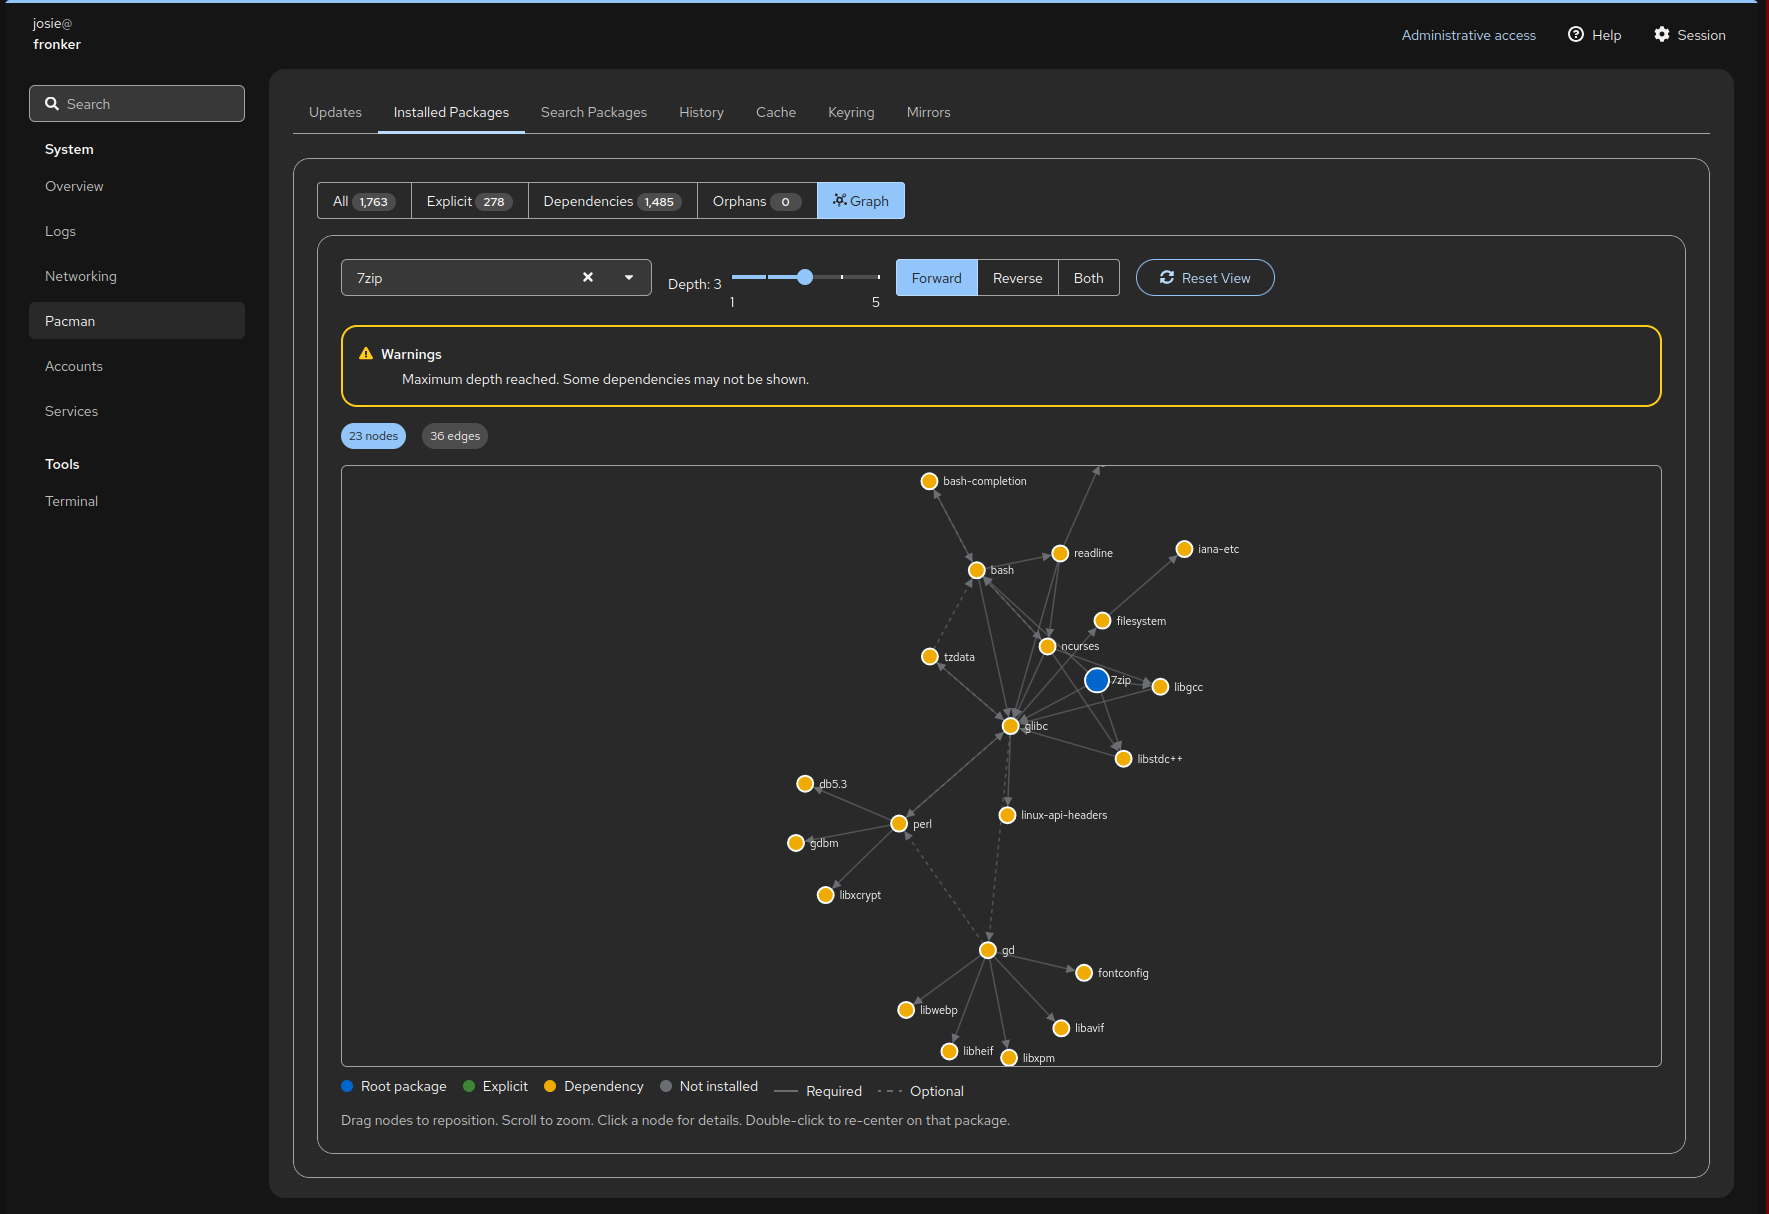Click the perl node in graph
Screen dimensions: 1769x1214
tap(899, 824)
